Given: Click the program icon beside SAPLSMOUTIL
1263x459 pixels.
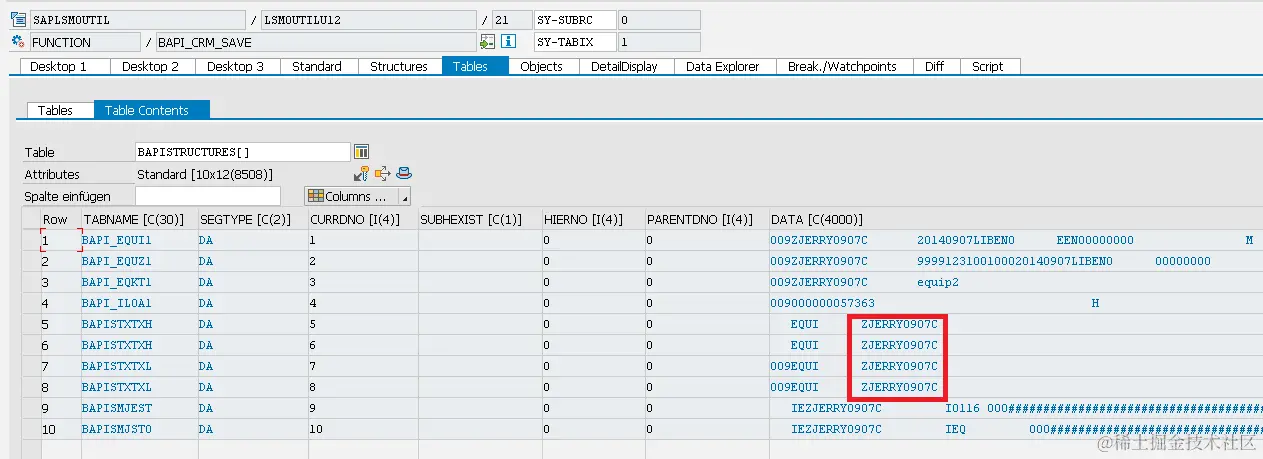Looking at the screenshot, I should coord(18,20).
